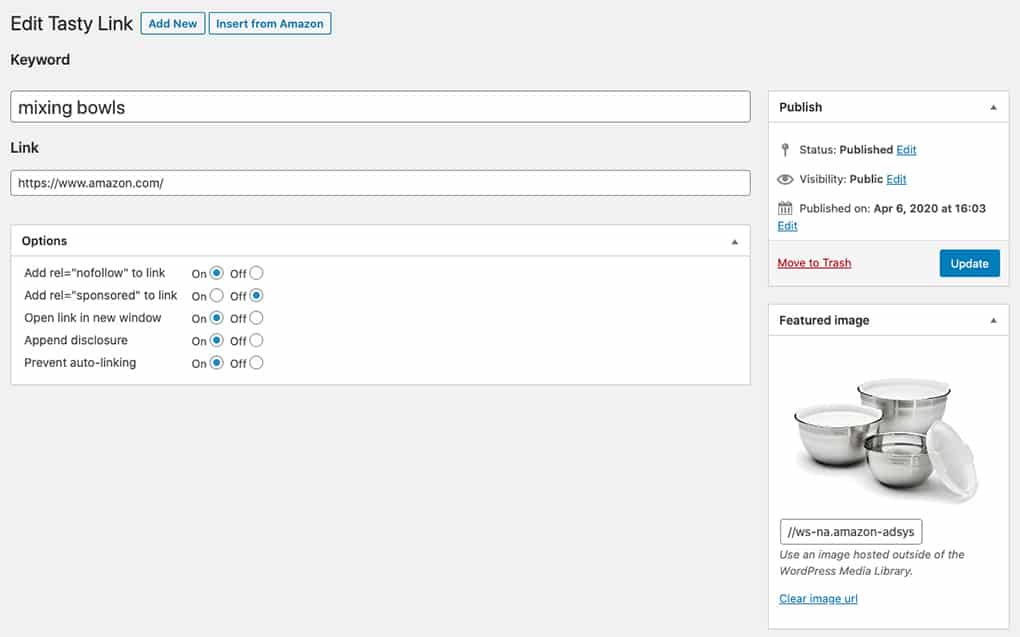Click the Options panel title
The width and height of the screenshot is (1020, 637).
(44, 241)
